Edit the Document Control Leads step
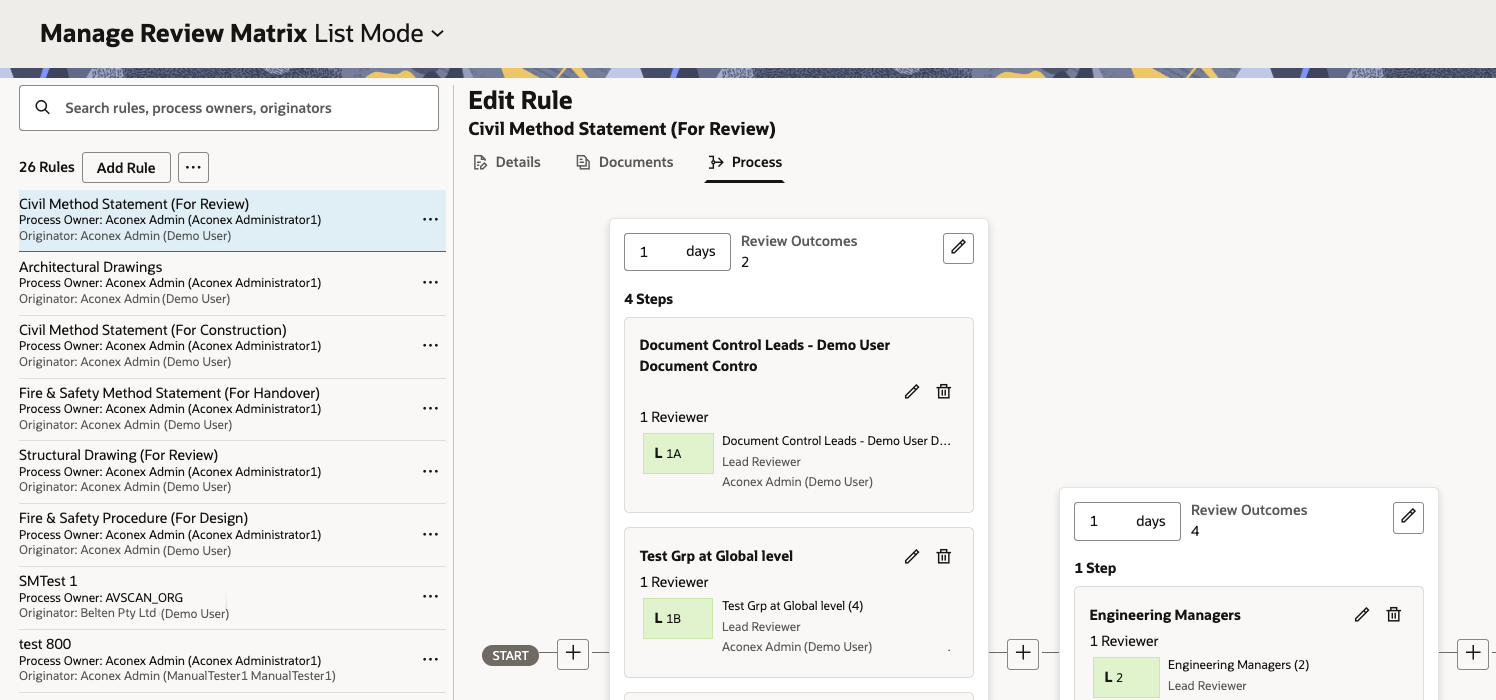The height and width of the screenshot is (700, 1496). (x=911, y=392)
